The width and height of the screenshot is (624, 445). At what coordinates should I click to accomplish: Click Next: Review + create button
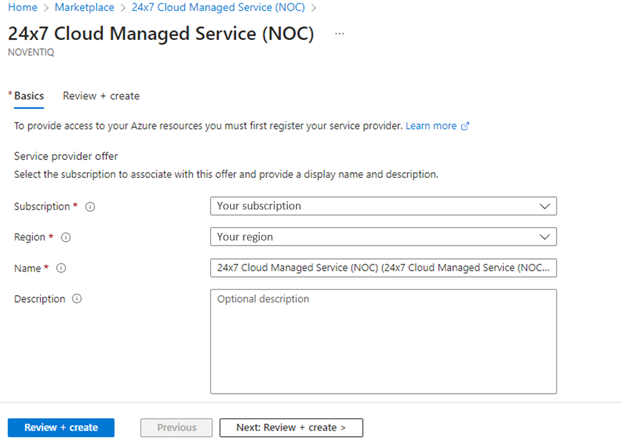291,427
